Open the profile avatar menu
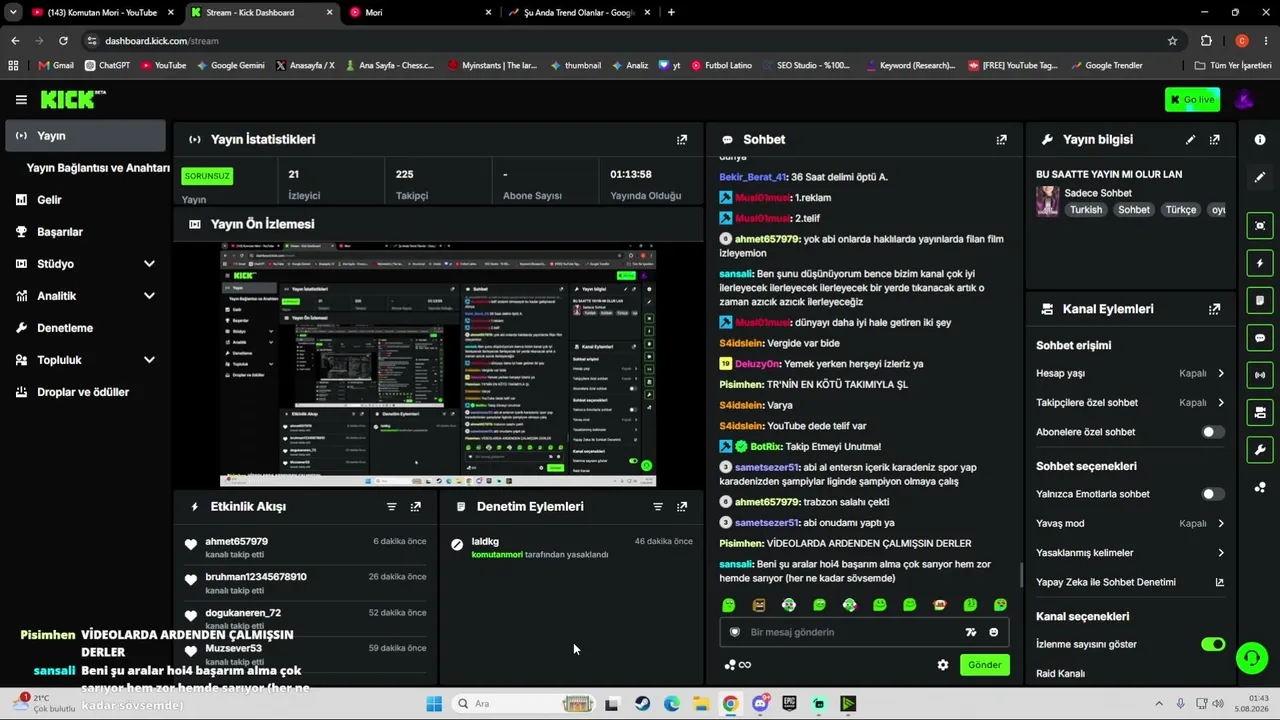 (x=1244, y=99)
